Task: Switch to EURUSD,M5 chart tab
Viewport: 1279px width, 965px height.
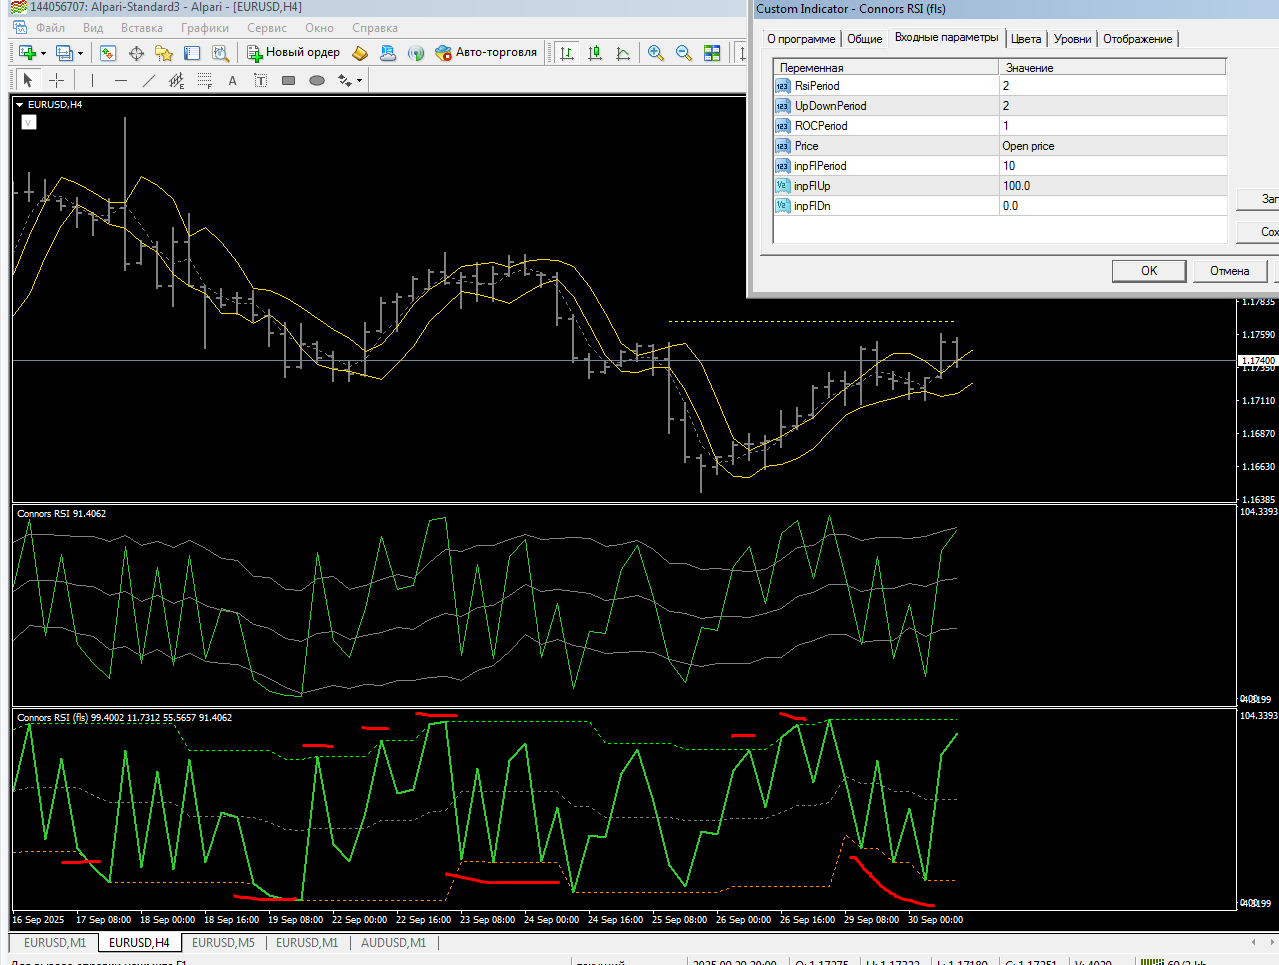Action: coord(223,943)
